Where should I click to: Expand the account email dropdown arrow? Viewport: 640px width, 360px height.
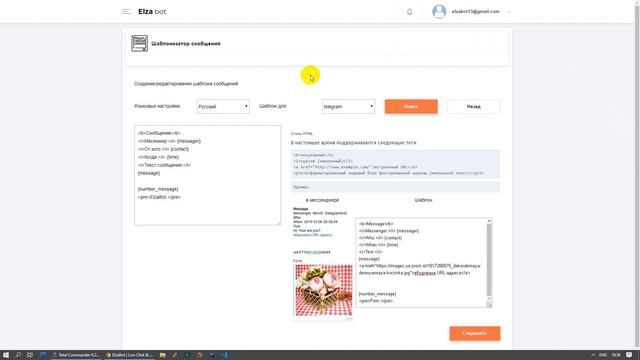[x=509, y=12]
